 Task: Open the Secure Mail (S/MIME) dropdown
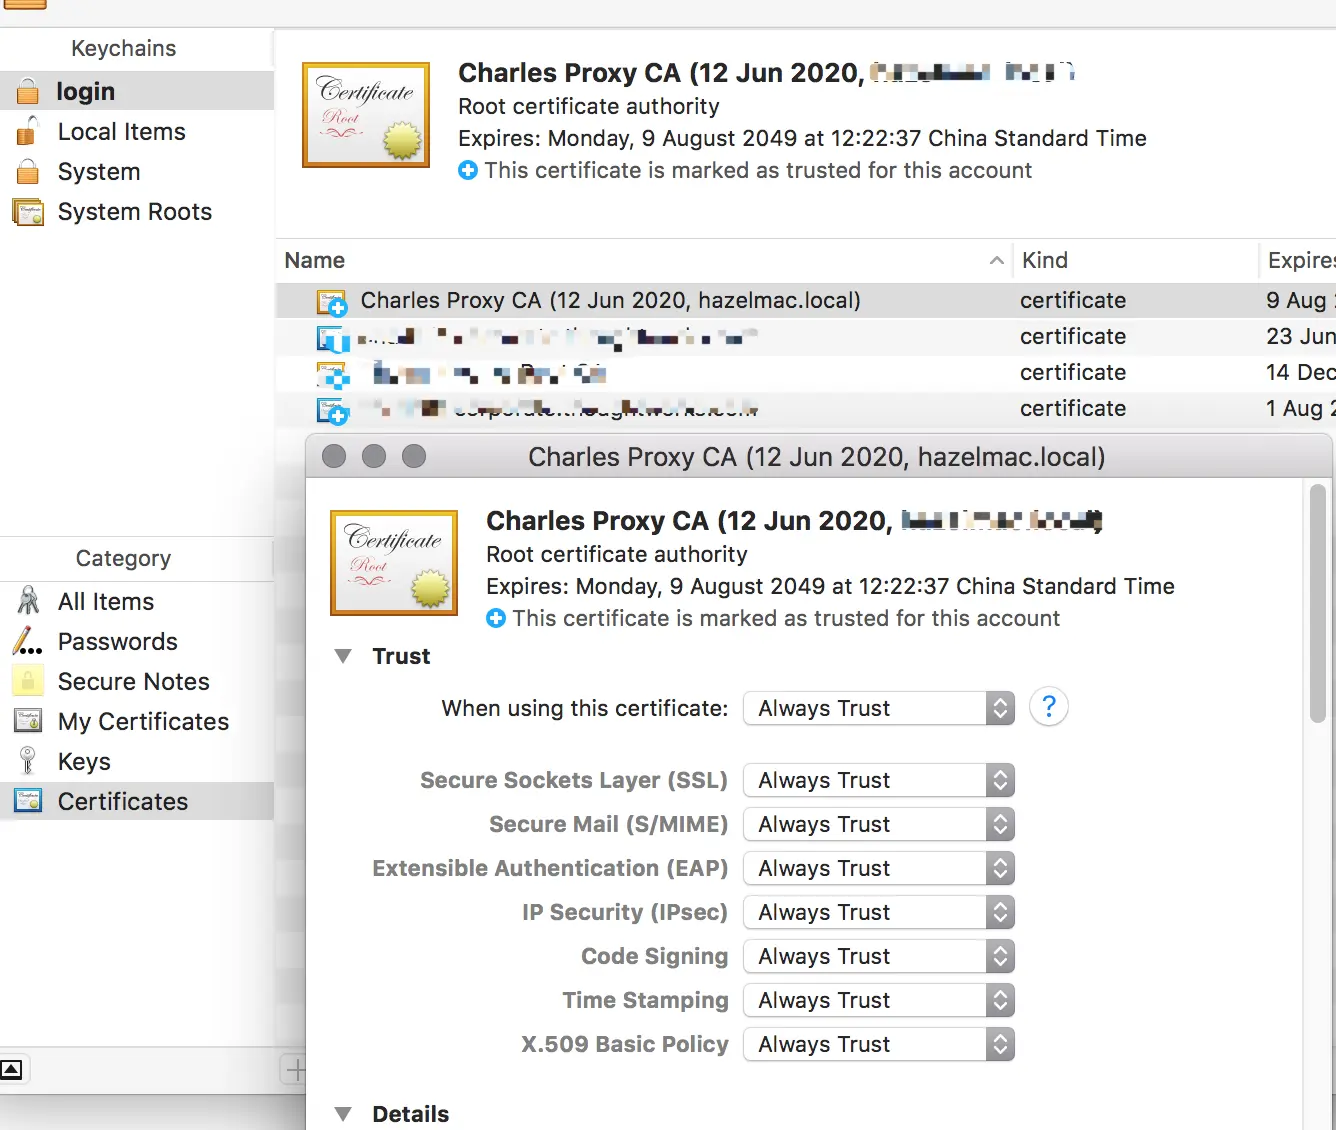(879, 824)
